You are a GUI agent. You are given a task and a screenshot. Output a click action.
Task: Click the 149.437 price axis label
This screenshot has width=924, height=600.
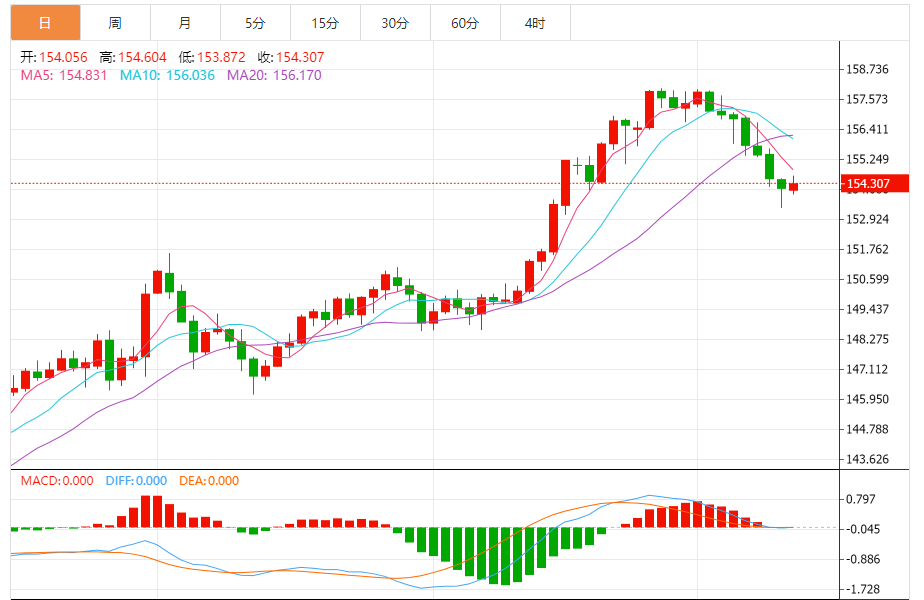coord(867,309)
